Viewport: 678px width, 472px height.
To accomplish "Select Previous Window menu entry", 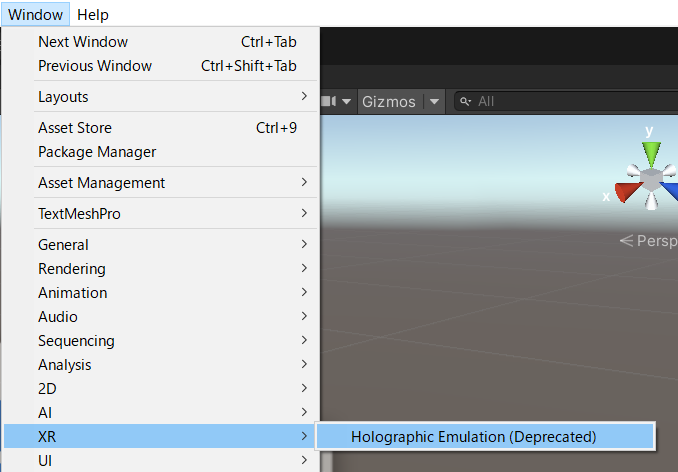I will click(x=160, y=66).
